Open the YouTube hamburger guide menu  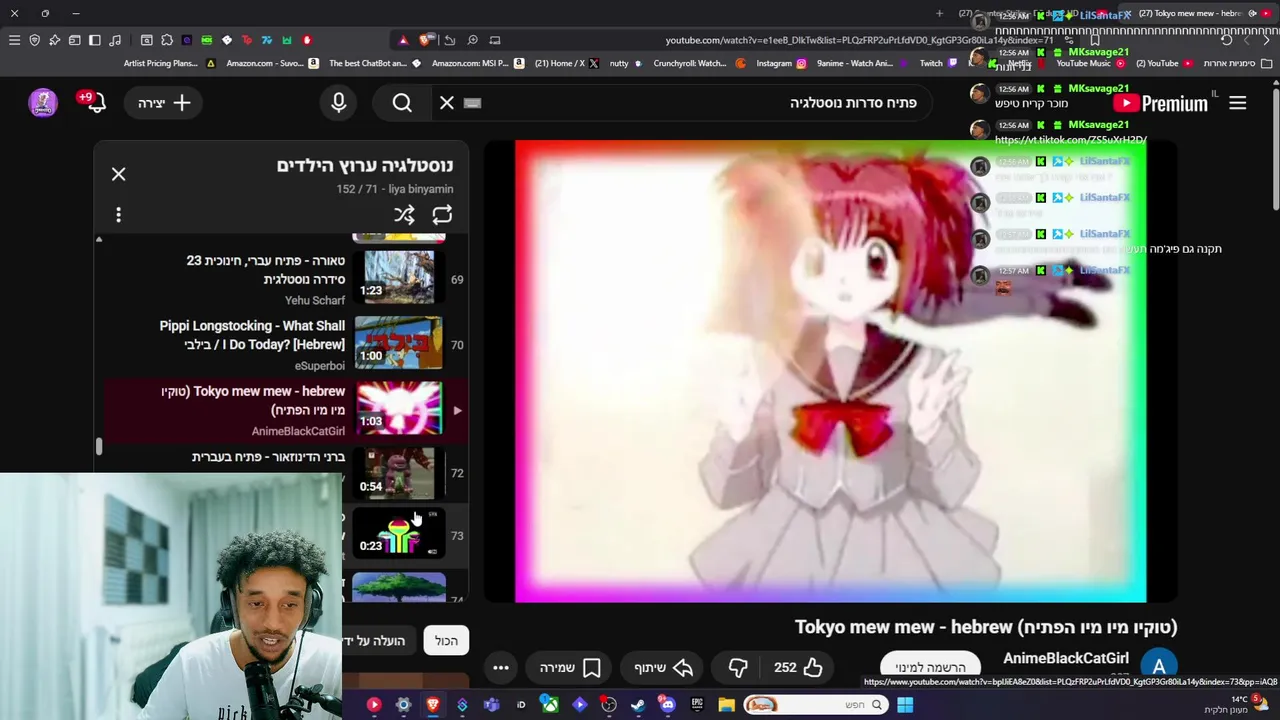click(1237, 103)
